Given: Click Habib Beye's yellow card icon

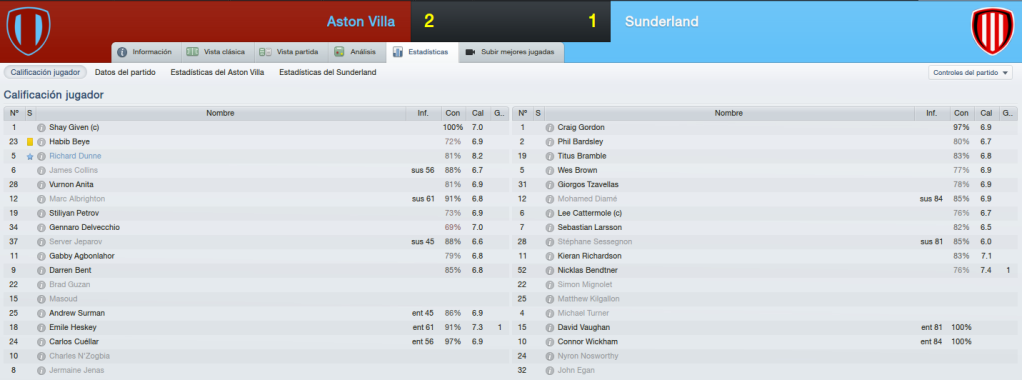Looking at the screenshot, I should coord(29,142).
